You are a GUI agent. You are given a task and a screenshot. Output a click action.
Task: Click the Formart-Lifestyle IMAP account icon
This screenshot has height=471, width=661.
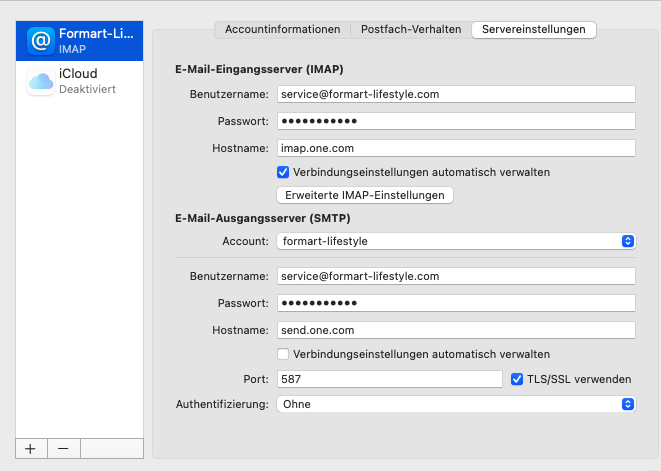pyautogui.click(x=41, y=40)
